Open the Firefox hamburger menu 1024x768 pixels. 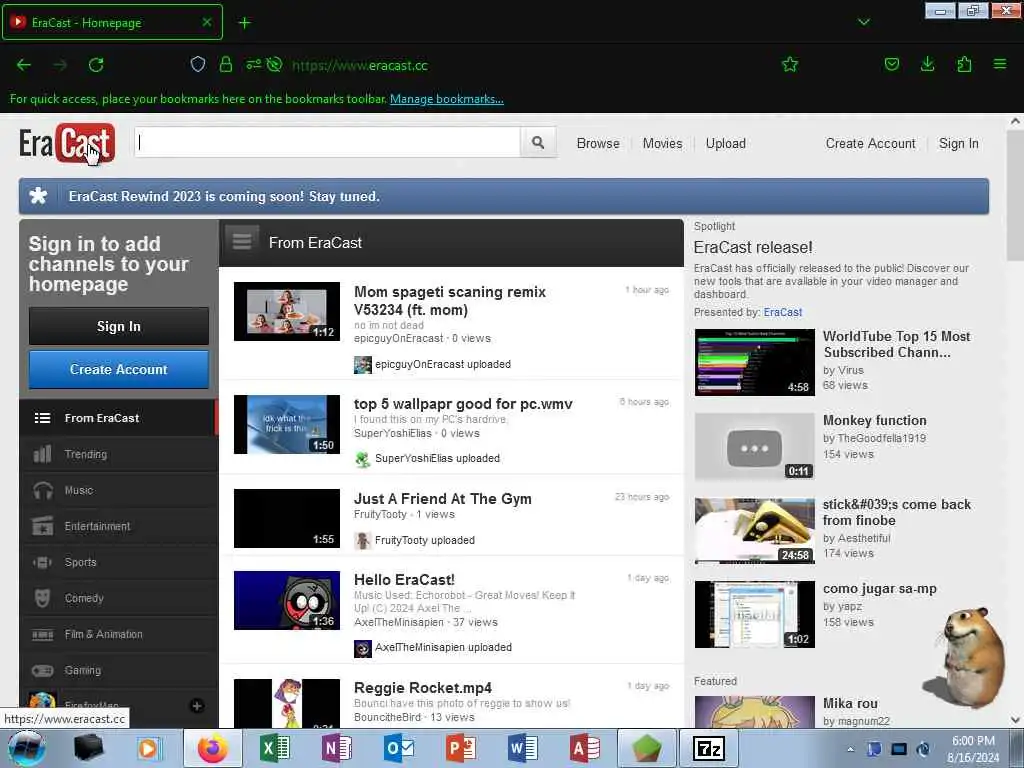[x=1000, y=64]
